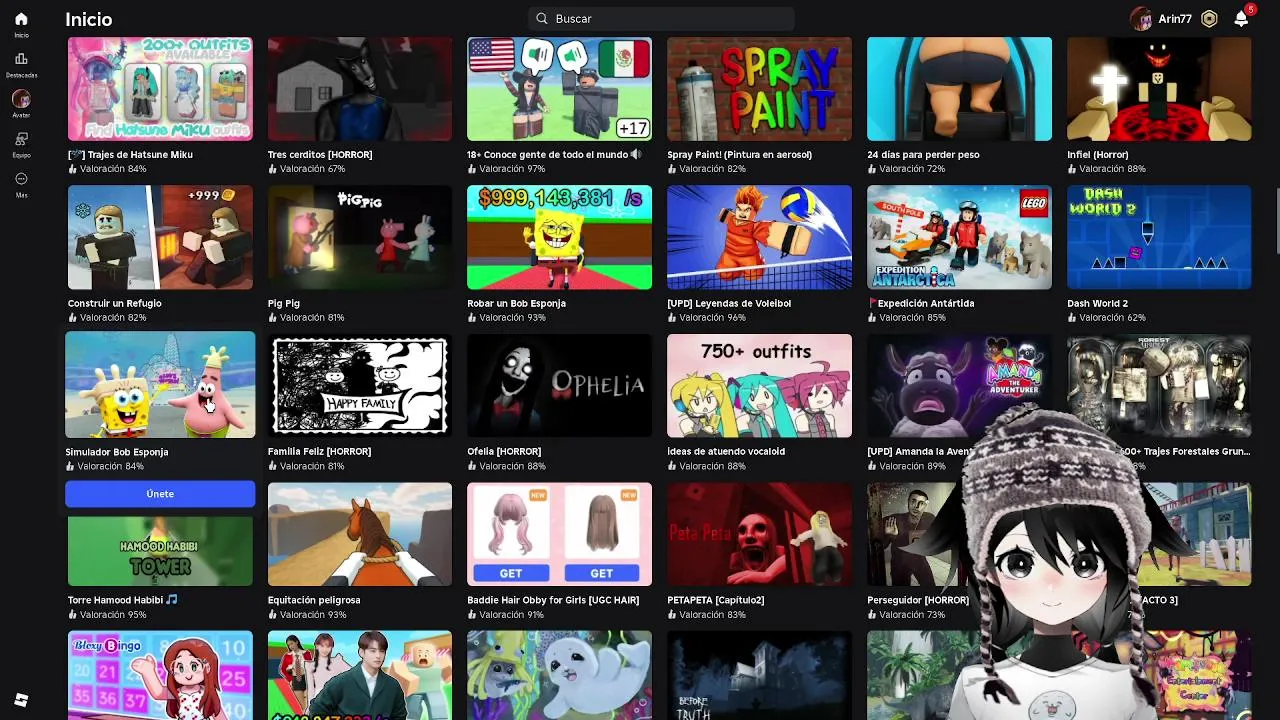1280x720 pixels.
Task: Open Inicio home icon in sidebar
Action: 21,19
